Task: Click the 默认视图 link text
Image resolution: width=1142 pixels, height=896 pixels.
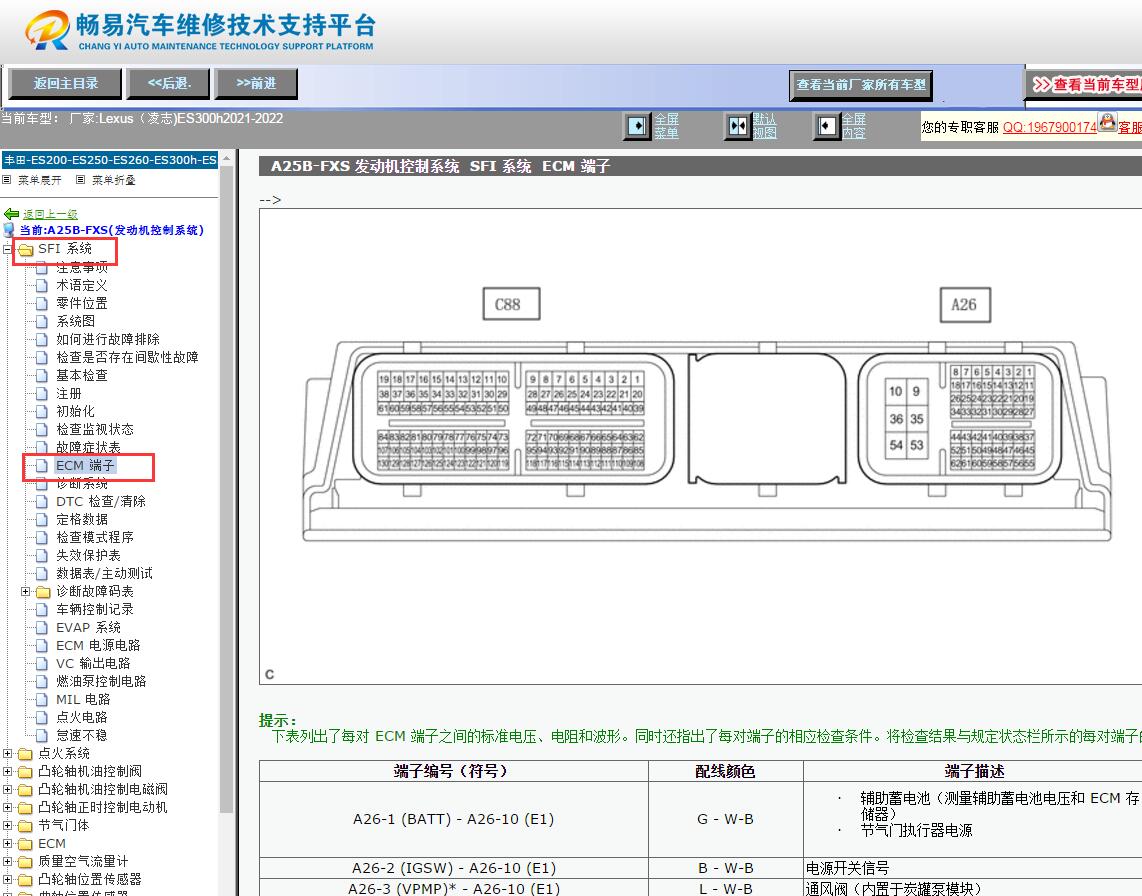Action: (x=765, y=126)
